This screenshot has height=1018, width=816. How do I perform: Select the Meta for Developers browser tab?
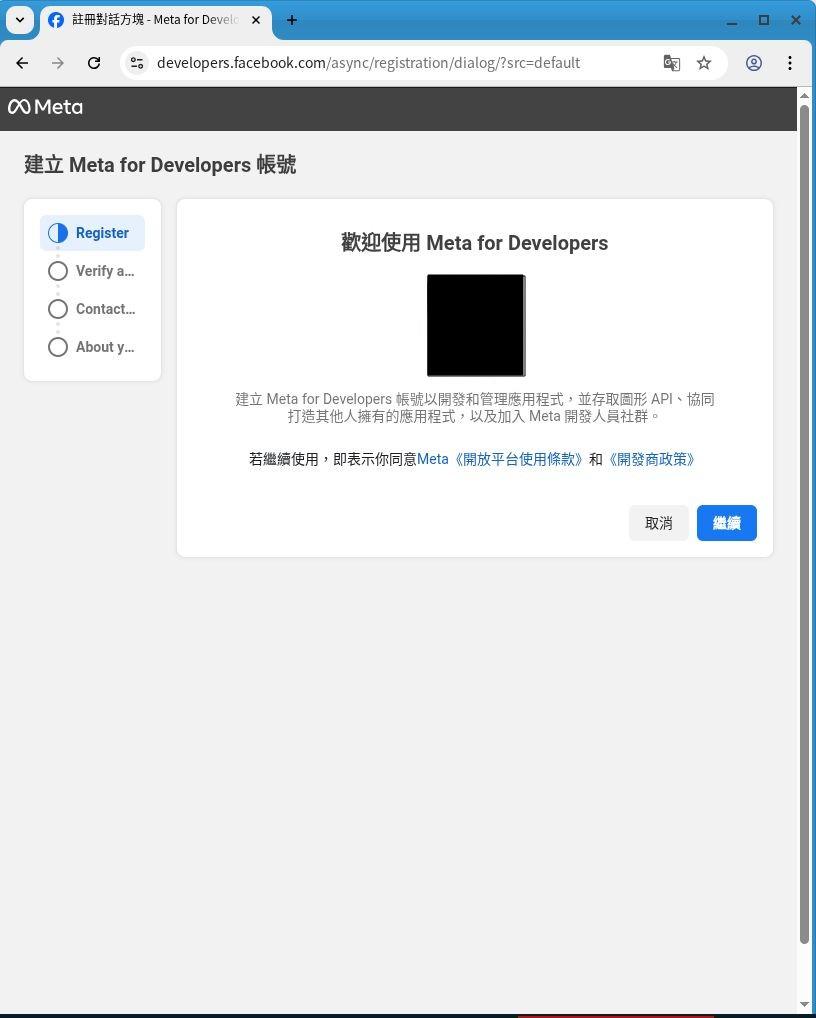[156, 20]
